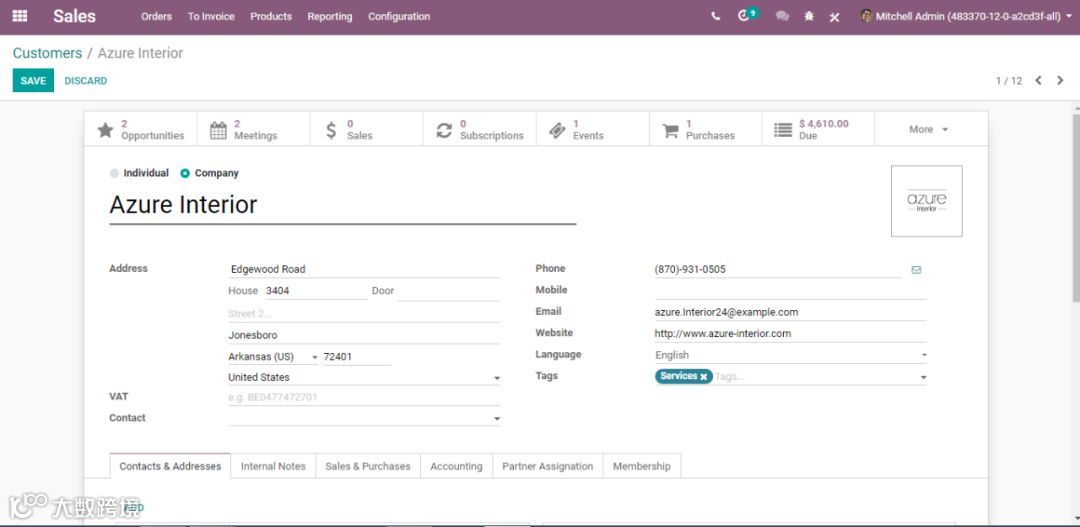The height and width of the screenshot is (527, 1080).
Task: Go to previous customer record arrow
Action: 1039,81
